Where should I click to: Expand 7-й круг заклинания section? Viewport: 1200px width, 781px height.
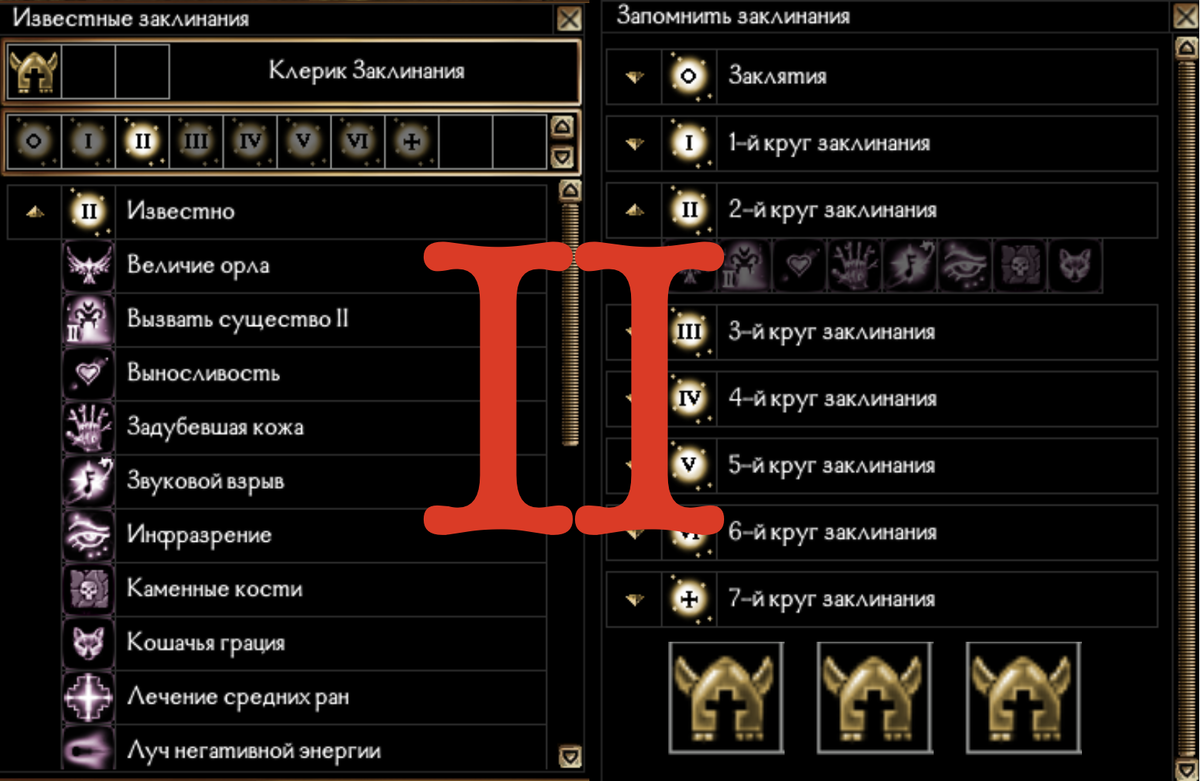pos(634,600)
